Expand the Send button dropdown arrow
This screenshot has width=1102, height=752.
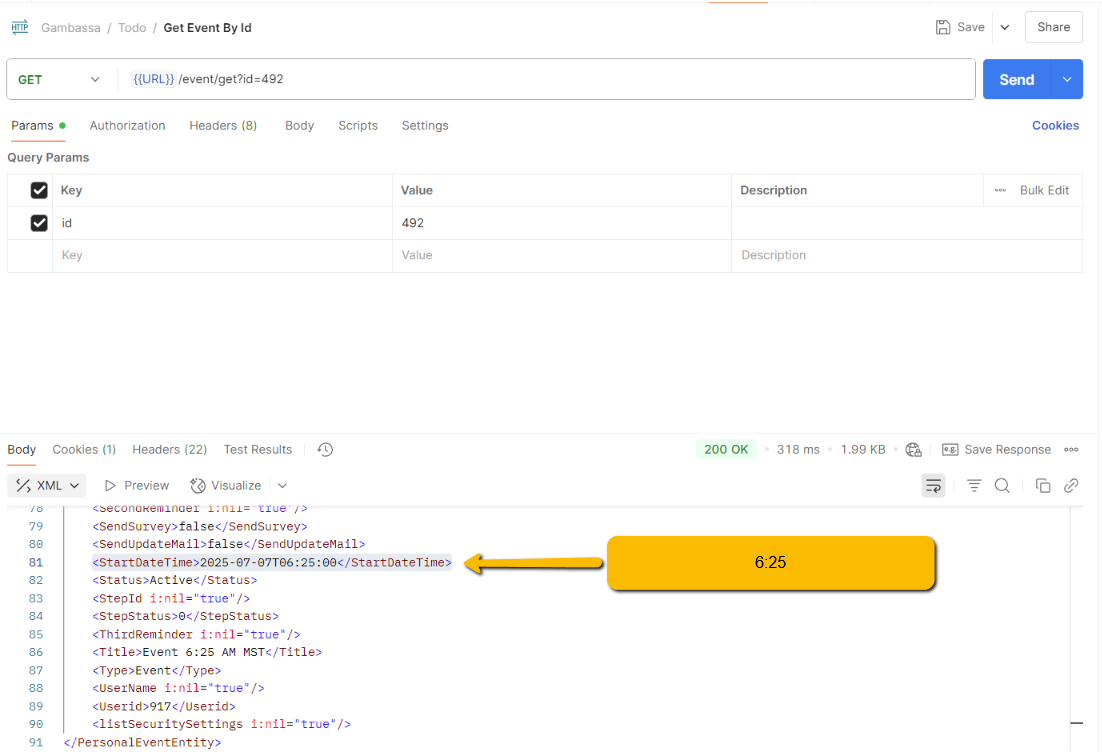(1067, 80)
